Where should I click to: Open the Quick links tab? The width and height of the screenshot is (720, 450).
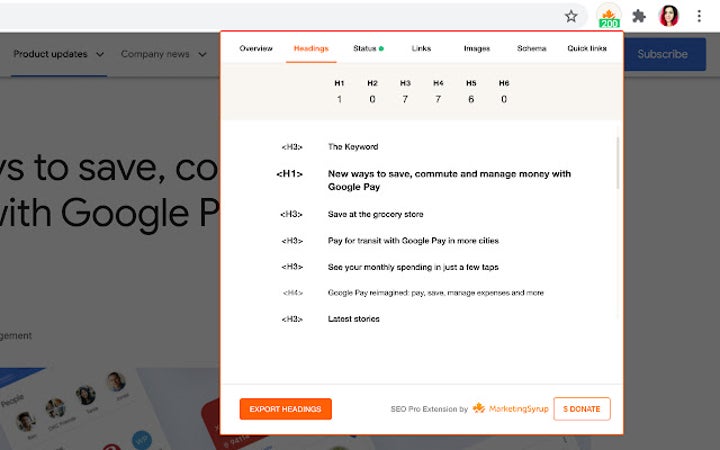click(x=587, y=48)
